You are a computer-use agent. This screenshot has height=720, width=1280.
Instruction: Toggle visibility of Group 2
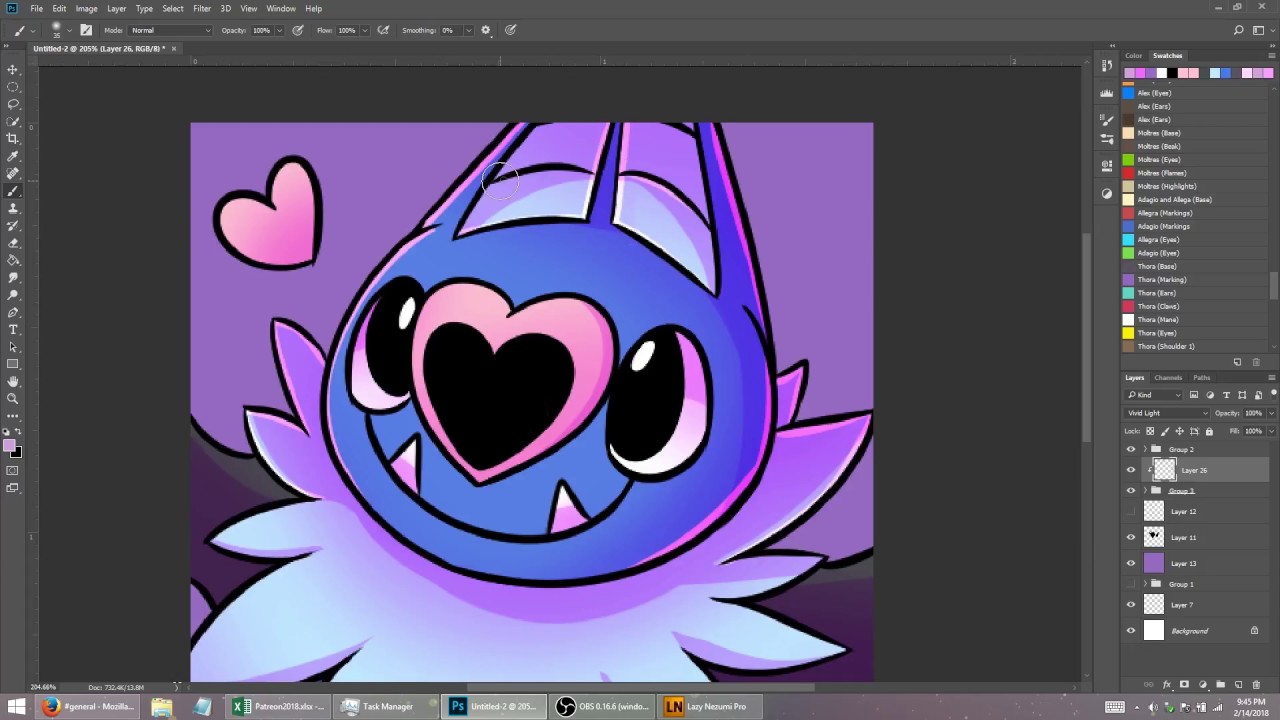pos(1131,449)
